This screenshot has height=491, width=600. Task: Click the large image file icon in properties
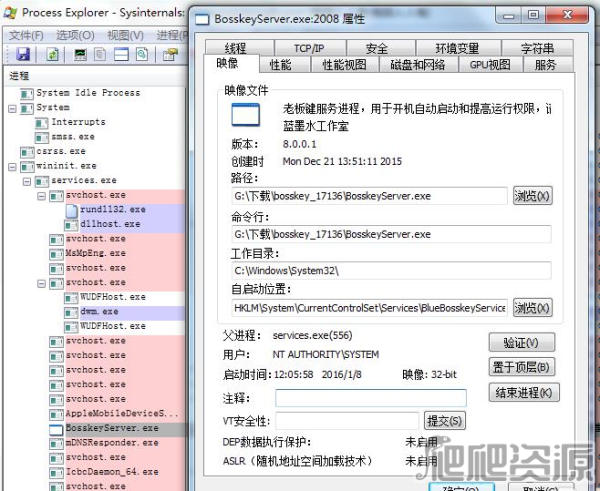pyautogui.click(x=246, y=114)
